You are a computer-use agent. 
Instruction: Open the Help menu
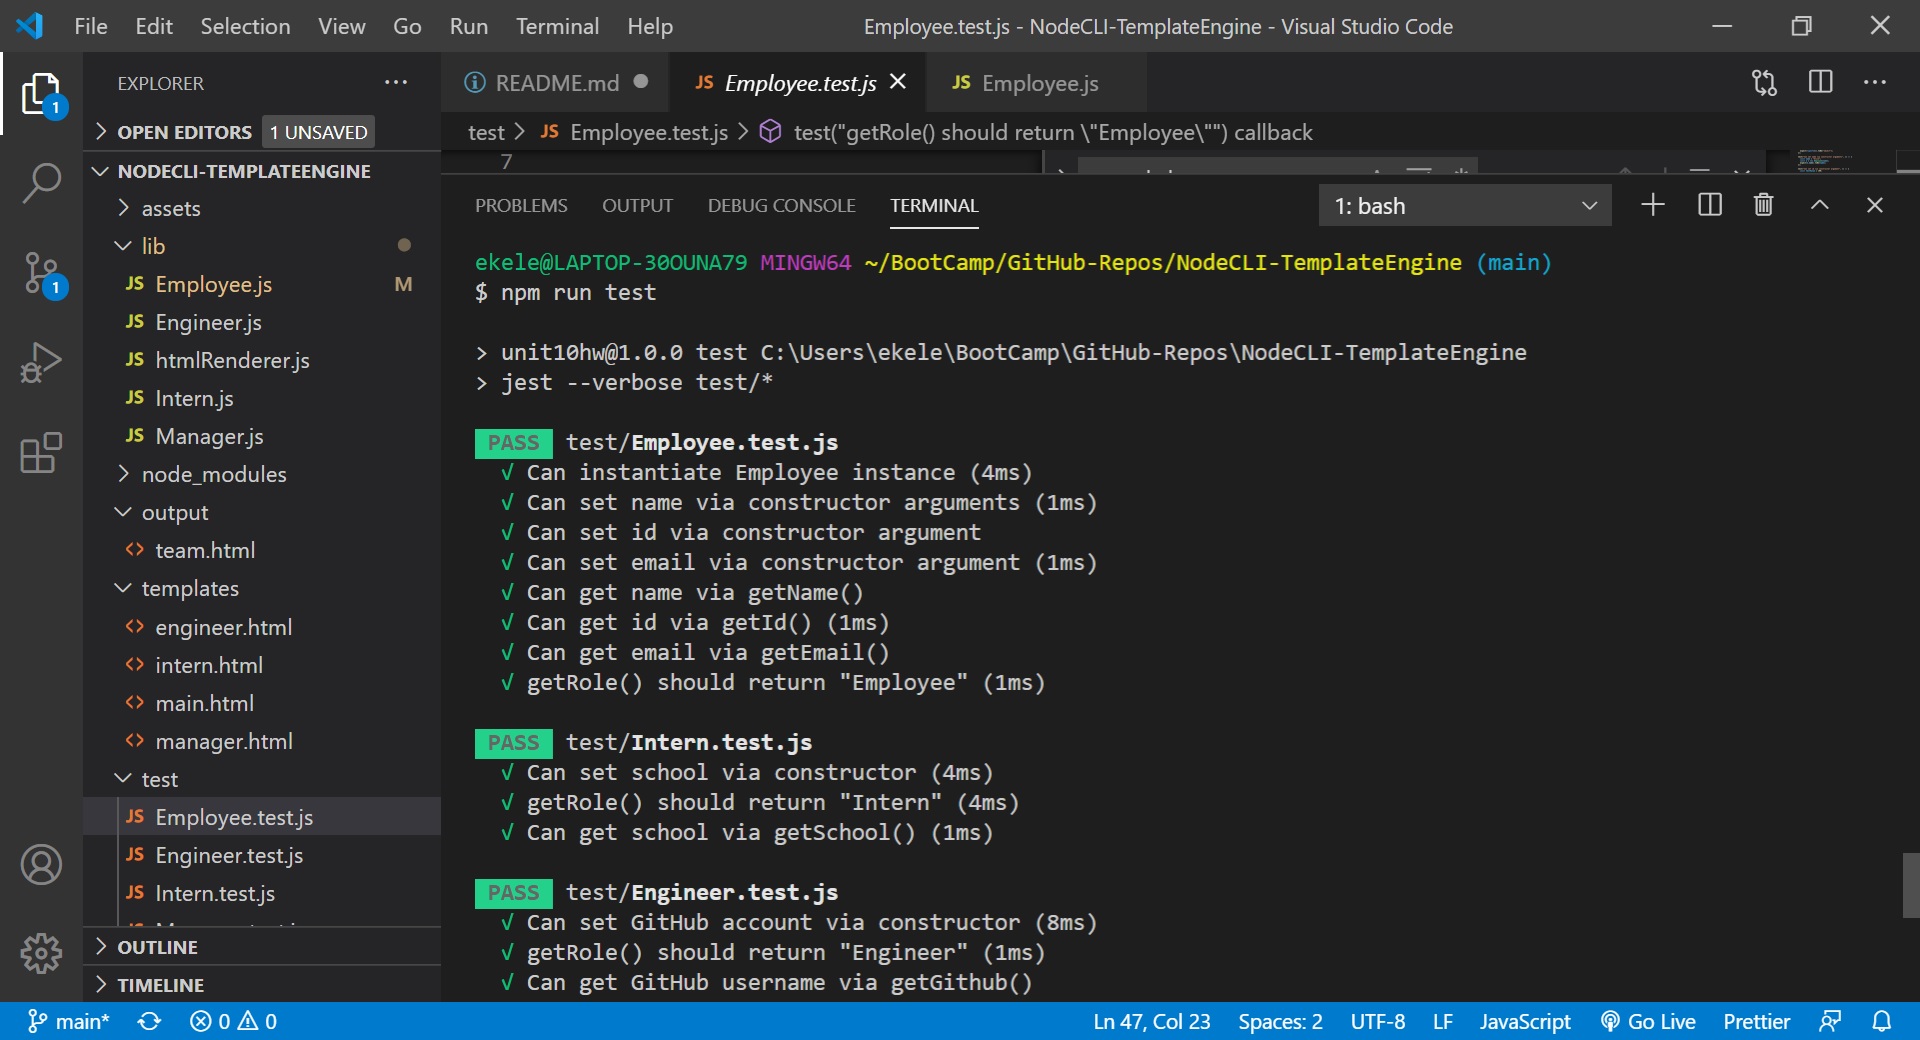[650, 26]
